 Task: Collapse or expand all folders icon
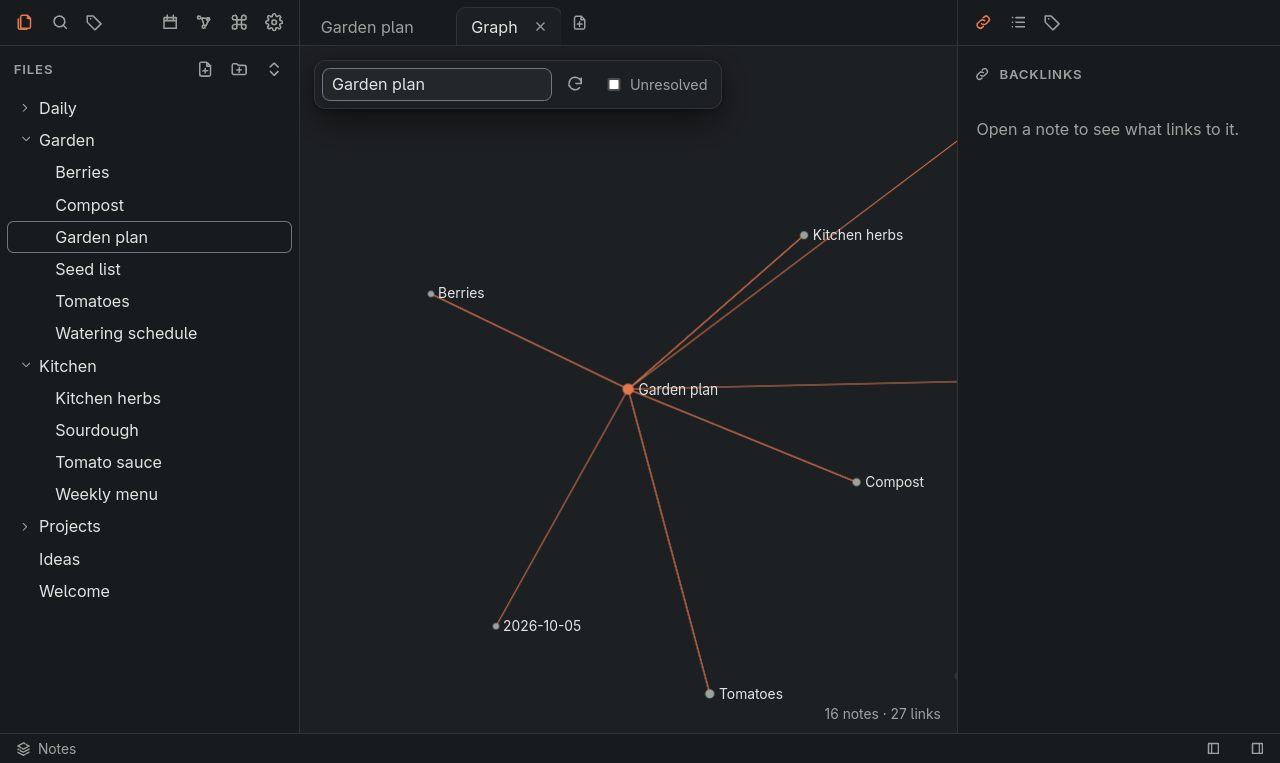tap(274, 69)
